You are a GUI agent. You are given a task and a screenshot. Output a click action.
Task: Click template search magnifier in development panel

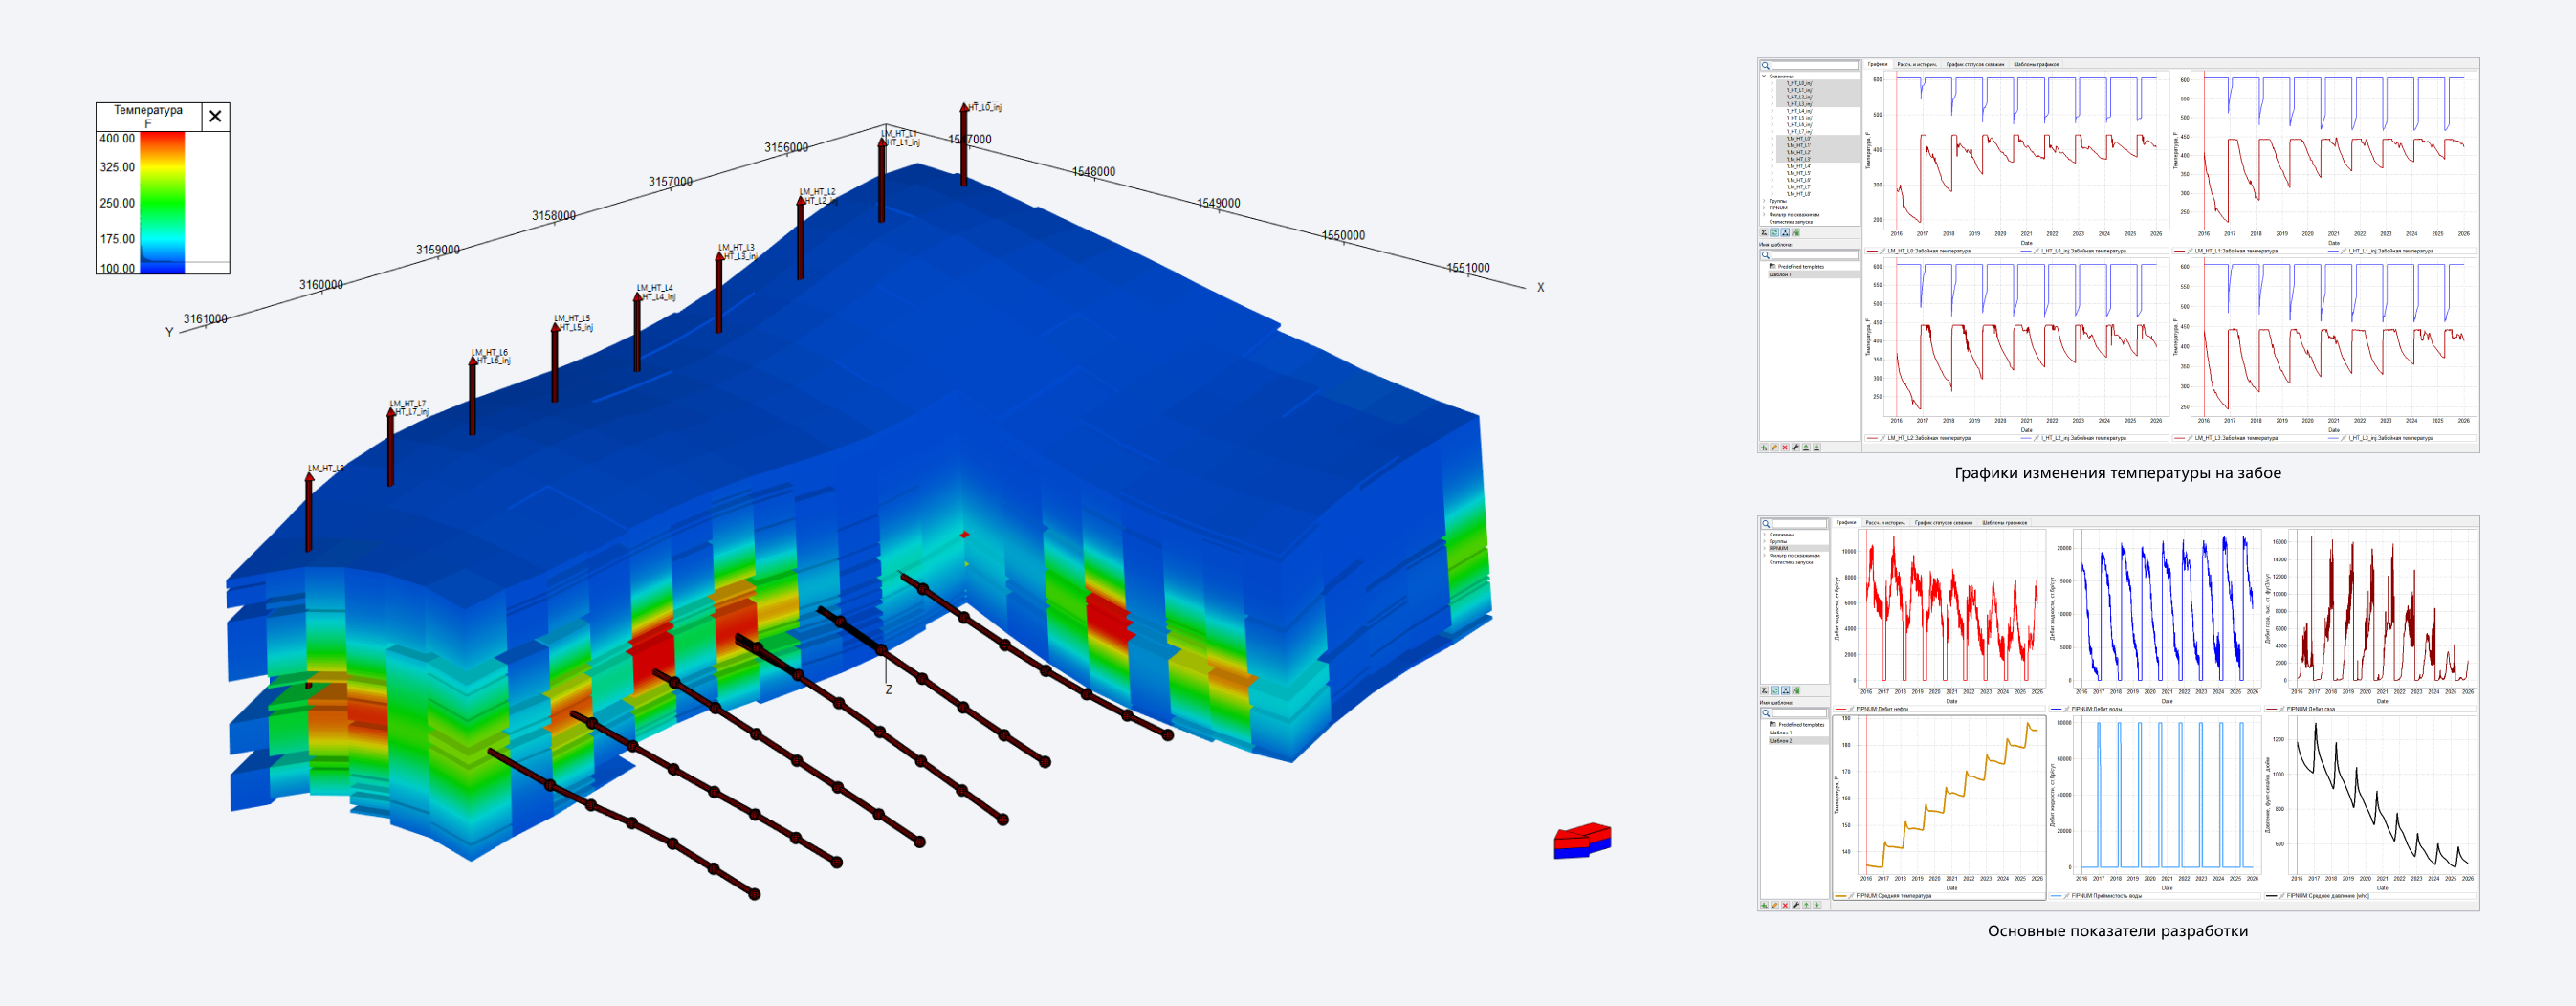click(1767, 713)
